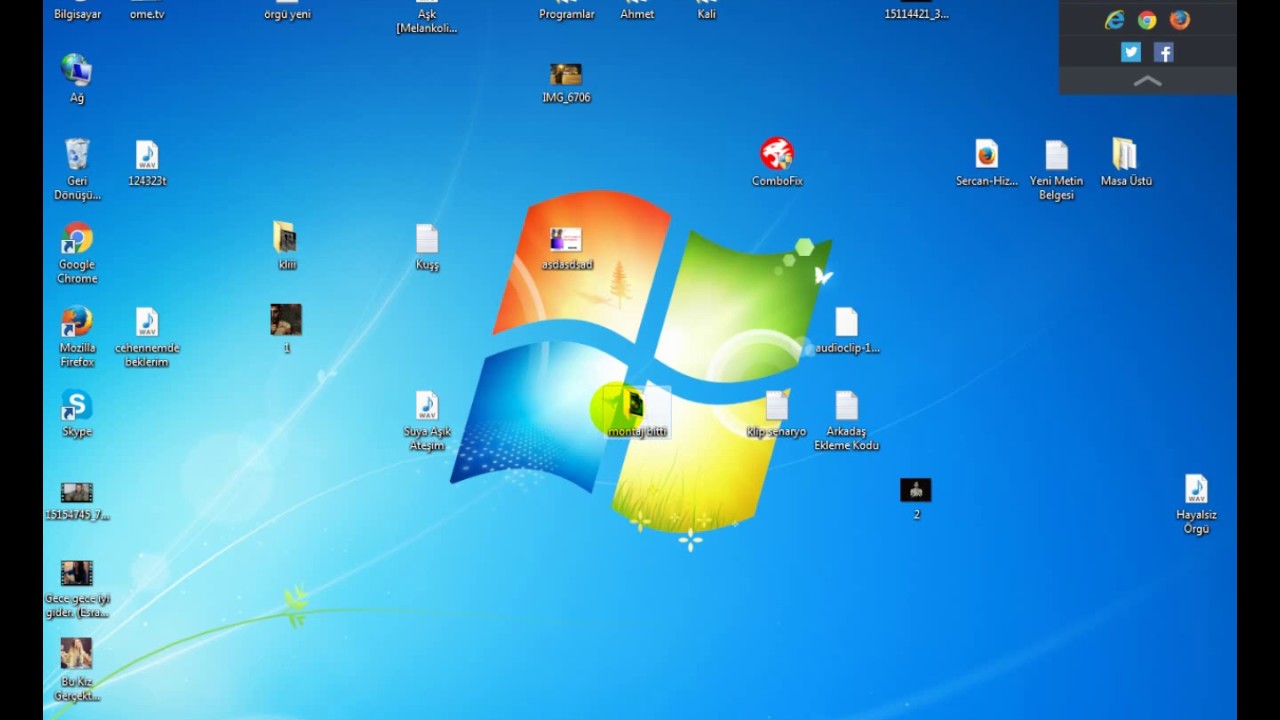Select the 124323t WAV file
Screen dimensions: 1280x720
[x=147, y=155]
